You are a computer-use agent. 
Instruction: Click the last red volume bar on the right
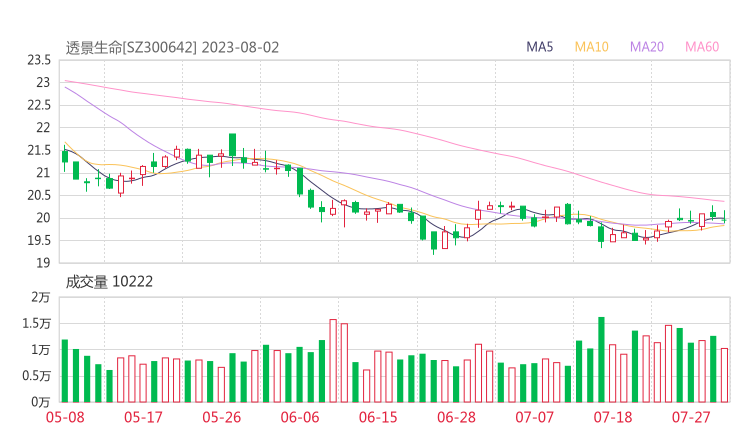pyautogui.click(x=724, y=375)
